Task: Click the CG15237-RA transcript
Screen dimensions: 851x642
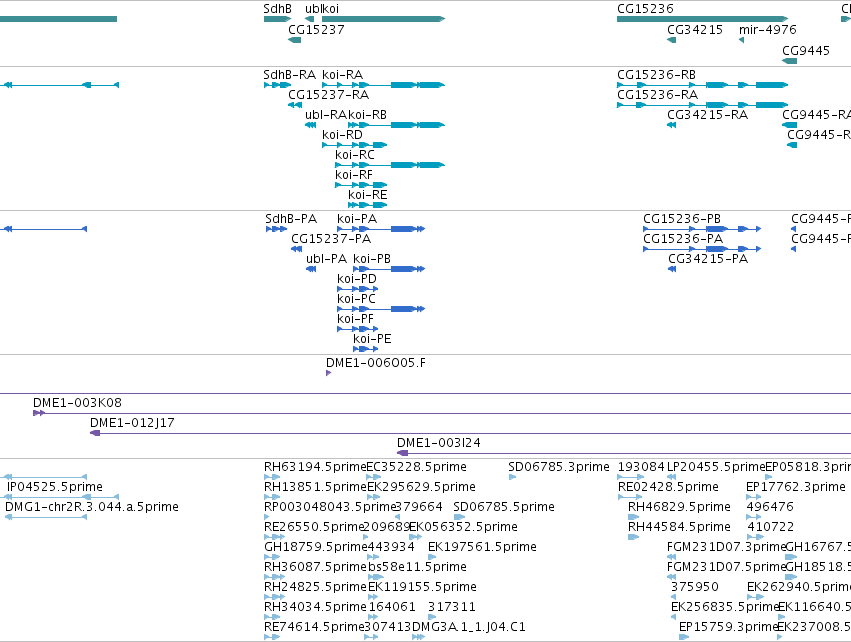Action: [295, 105]
